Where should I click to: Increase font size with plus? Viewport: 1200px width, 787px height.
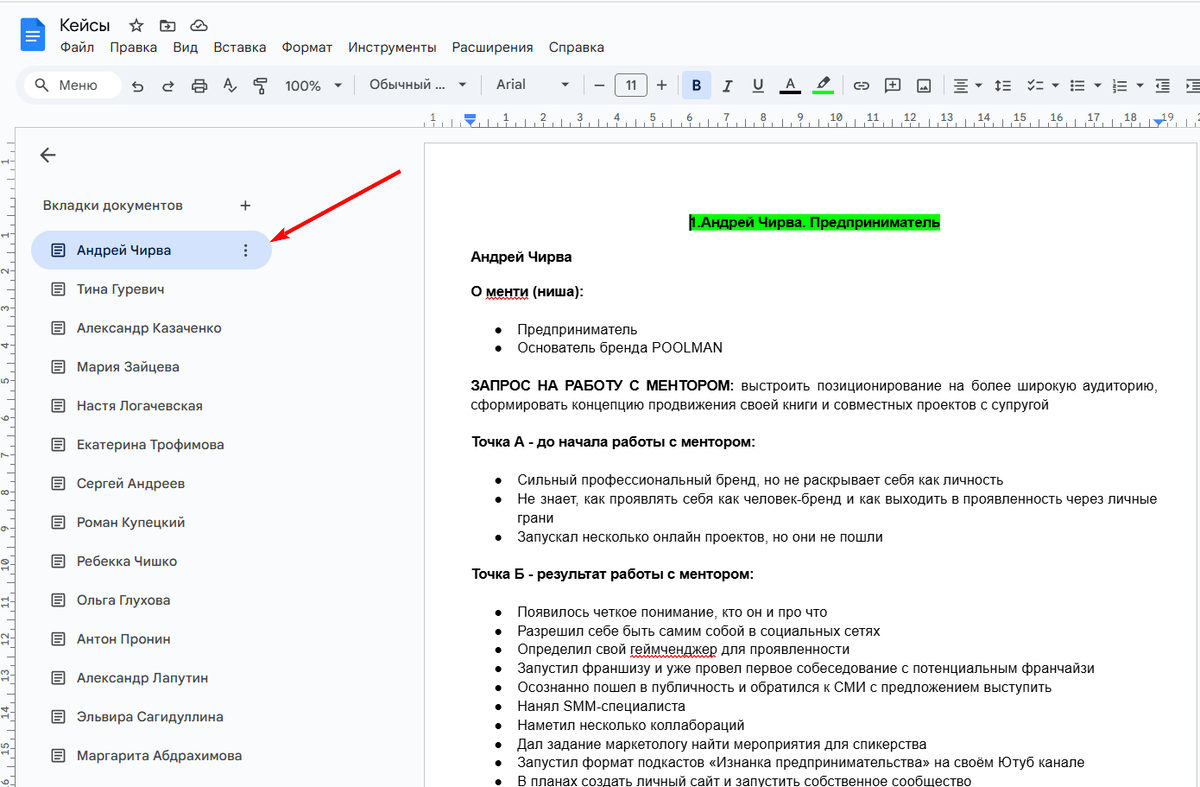click(661, 85)
